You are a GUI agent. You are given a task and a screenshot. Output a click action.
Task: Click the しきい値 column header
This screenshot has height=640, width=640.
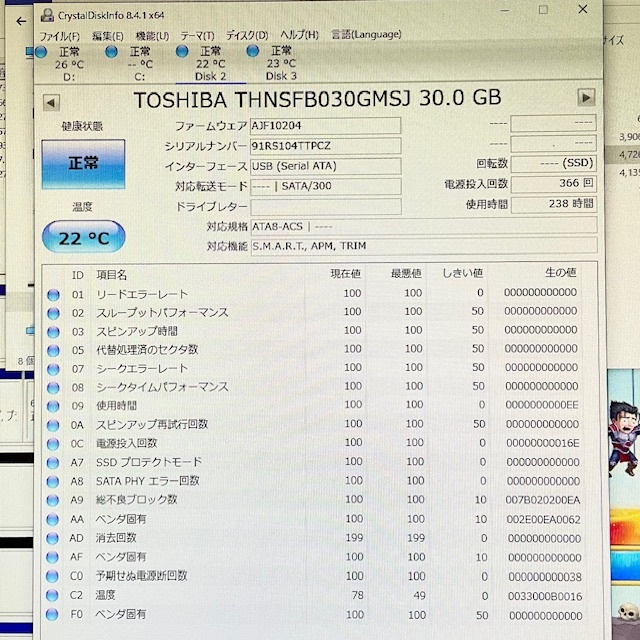tap(463, 273)
